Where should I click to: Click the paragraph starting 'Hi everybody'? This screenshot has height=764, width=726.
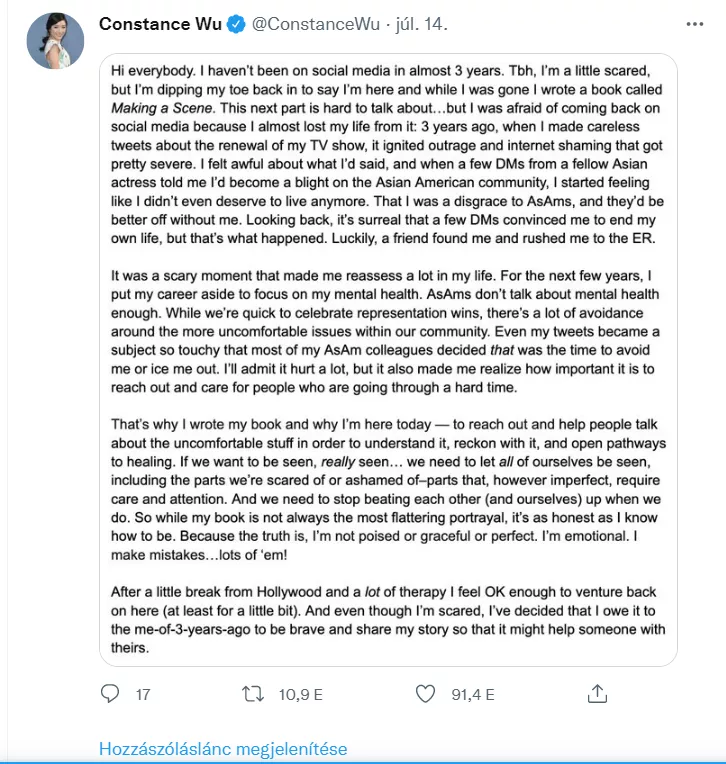click(387, 154)
